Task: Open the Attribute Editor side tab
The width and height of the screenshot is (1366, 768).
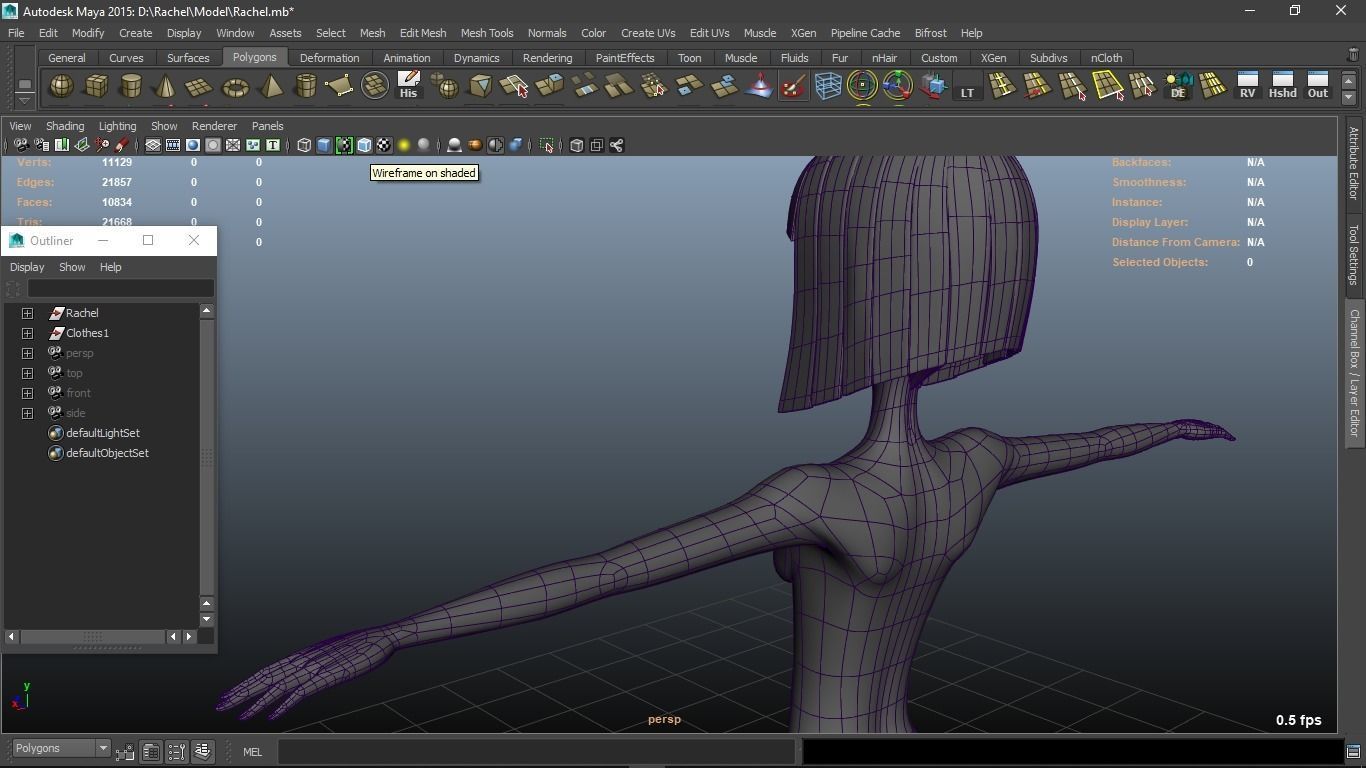Action: (x=1353, y=163)
